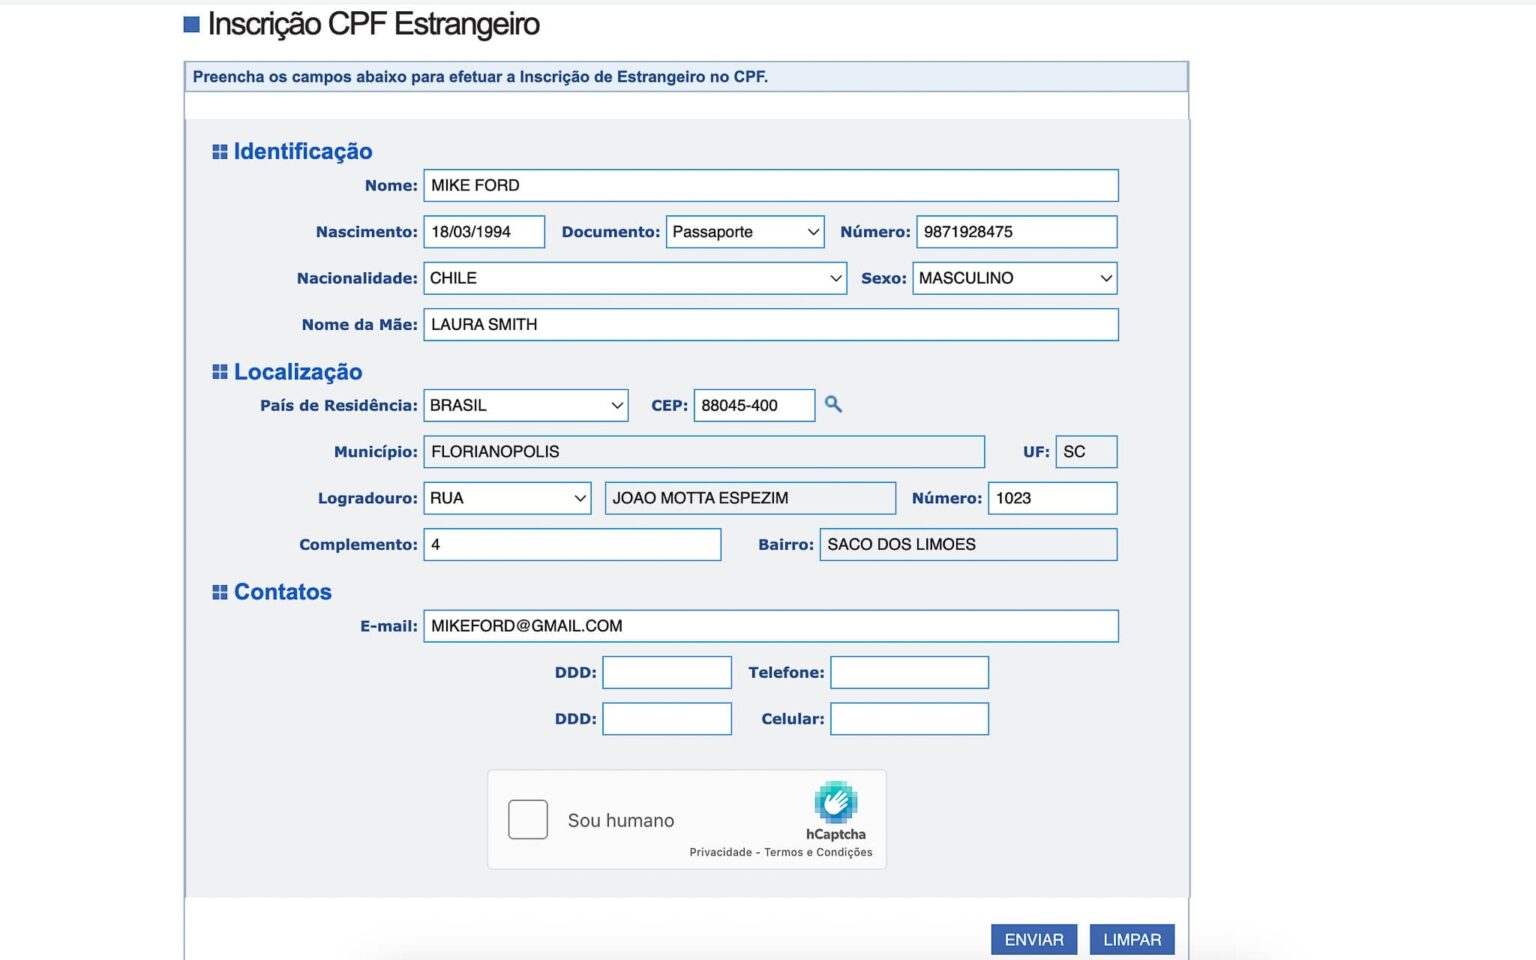
Task: Click the first DDD field next to Telefone
Action: coord(667,672)
